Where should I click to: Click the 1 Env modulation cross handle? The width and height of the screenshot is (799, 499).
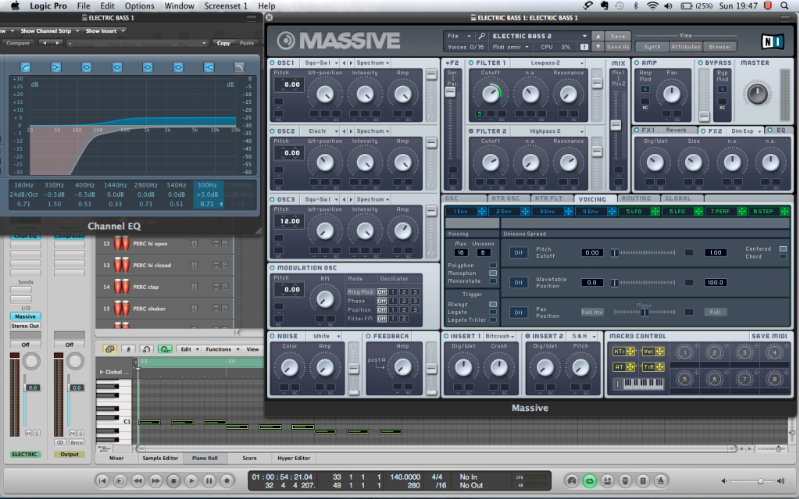[482, 211]
